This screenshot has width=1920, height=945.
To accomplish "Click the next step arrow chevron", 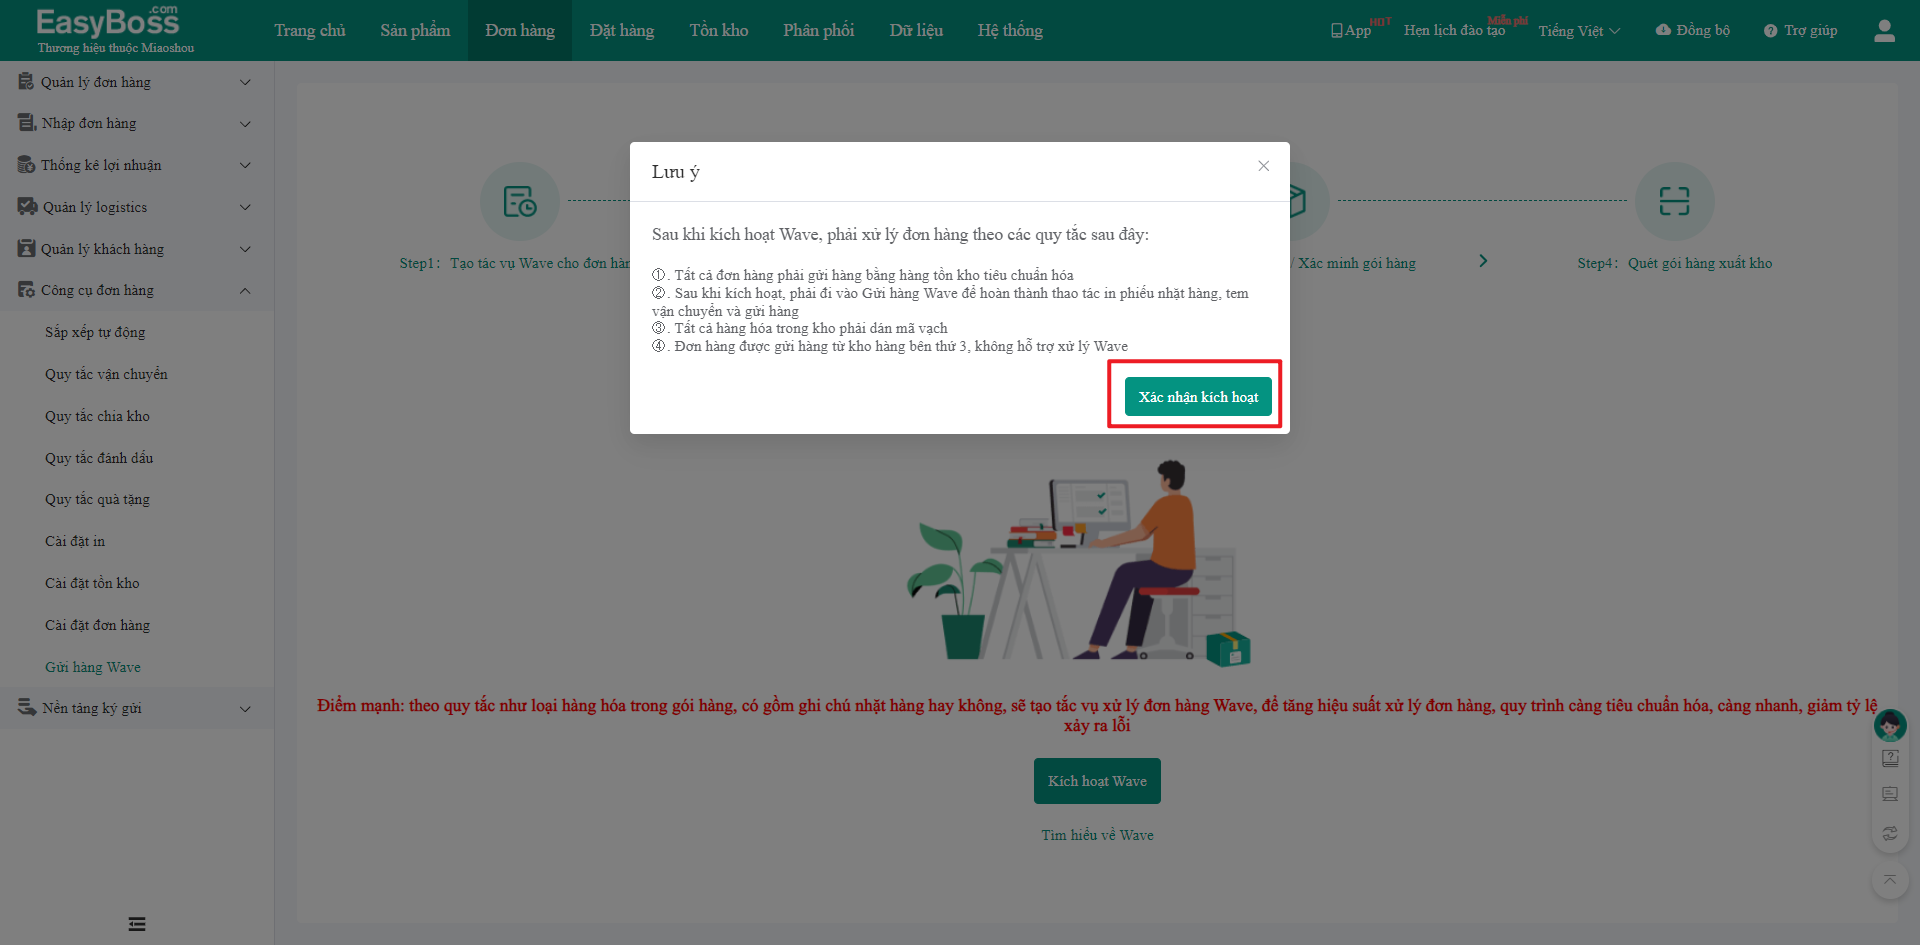I will coord(1483,261).
